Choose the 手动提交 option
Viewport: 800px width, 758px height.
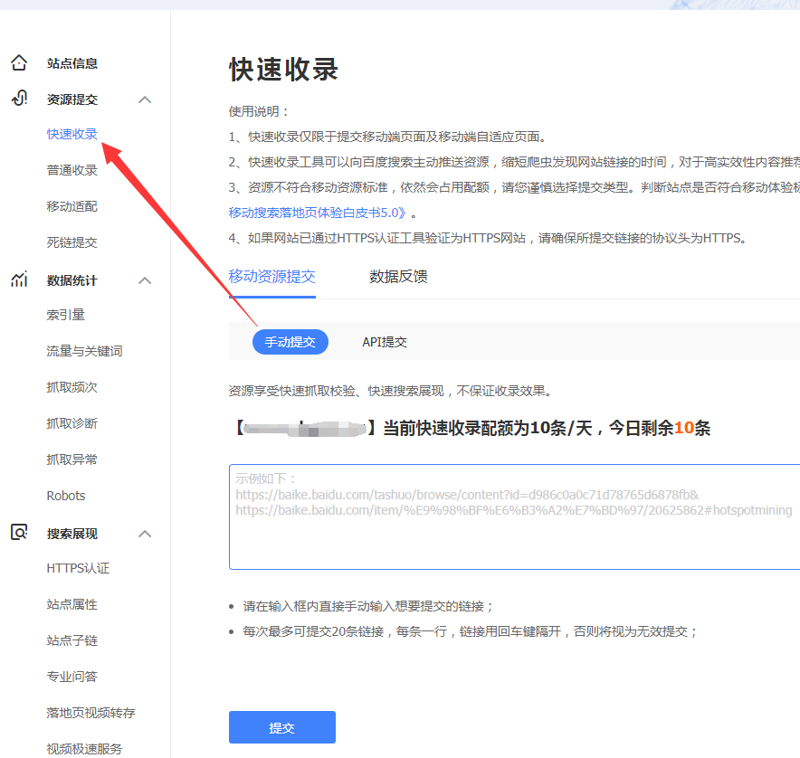click(x=290, y=342)
